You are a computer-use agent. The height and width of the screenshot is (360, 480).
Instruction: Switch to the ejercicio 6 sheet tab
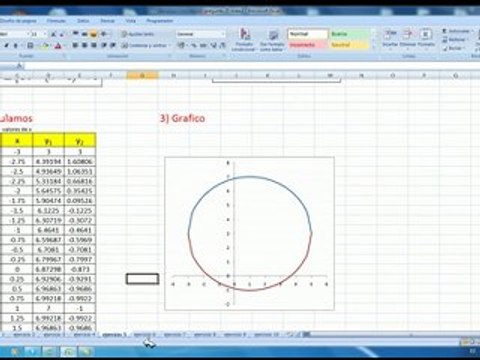point(145,335)
